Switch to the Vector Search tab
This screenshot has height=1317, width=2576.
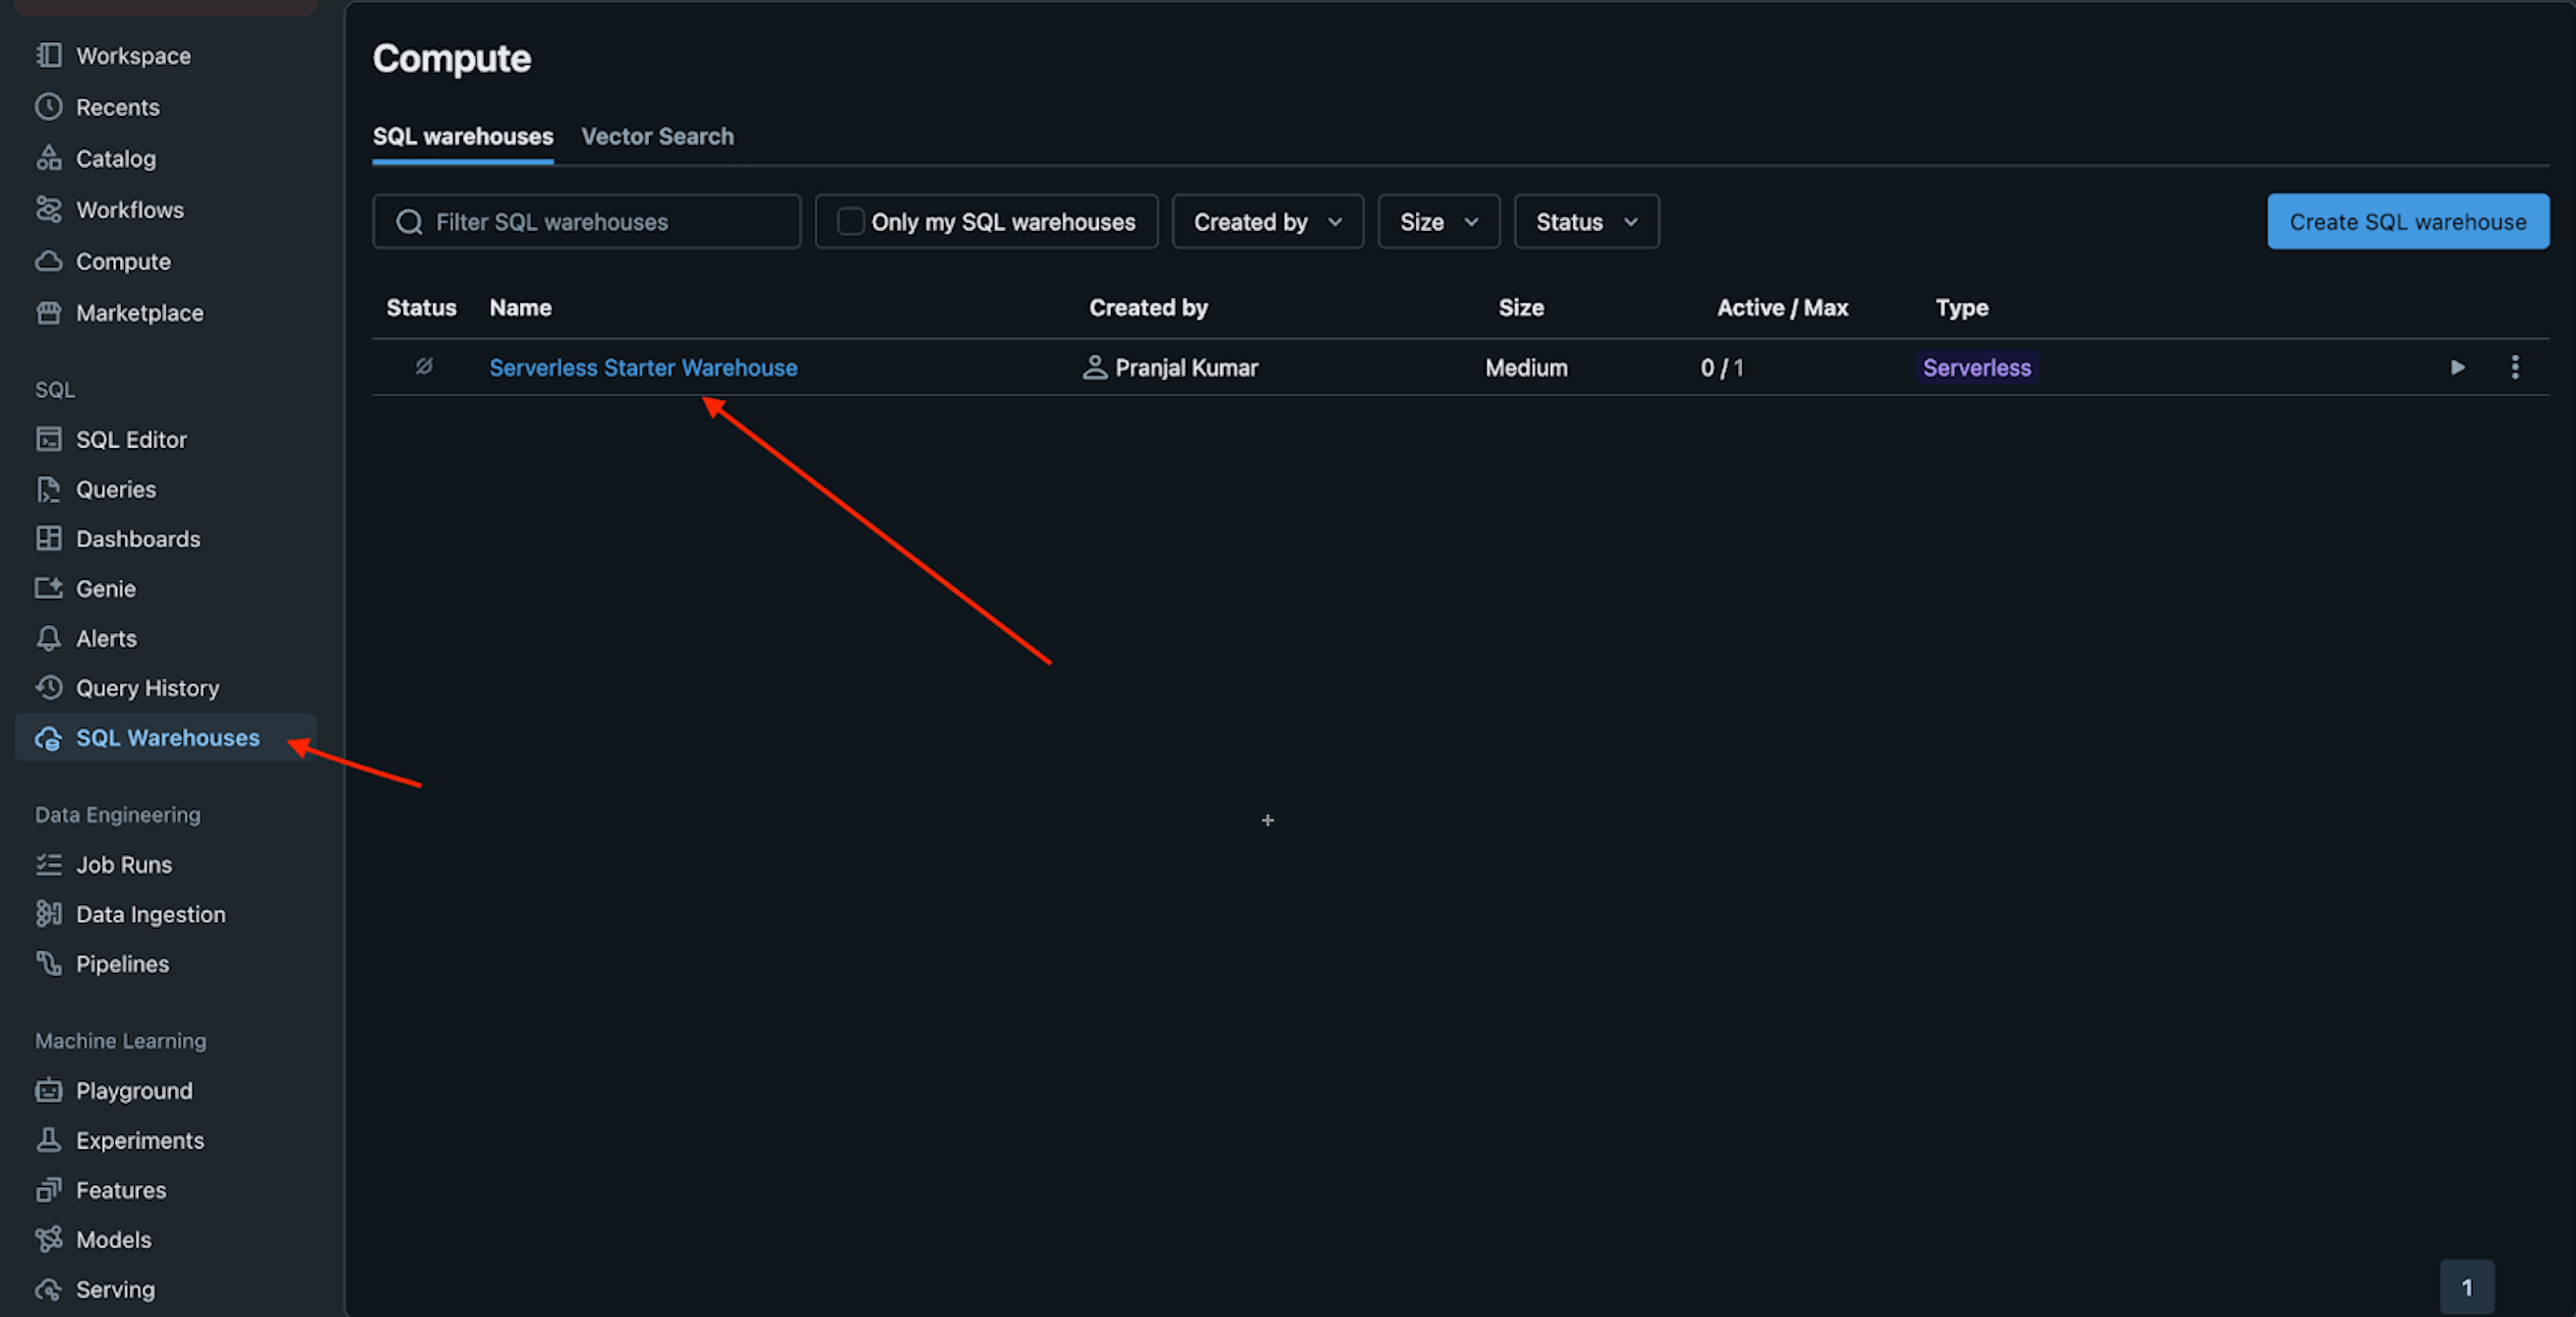tap(657, 136)
